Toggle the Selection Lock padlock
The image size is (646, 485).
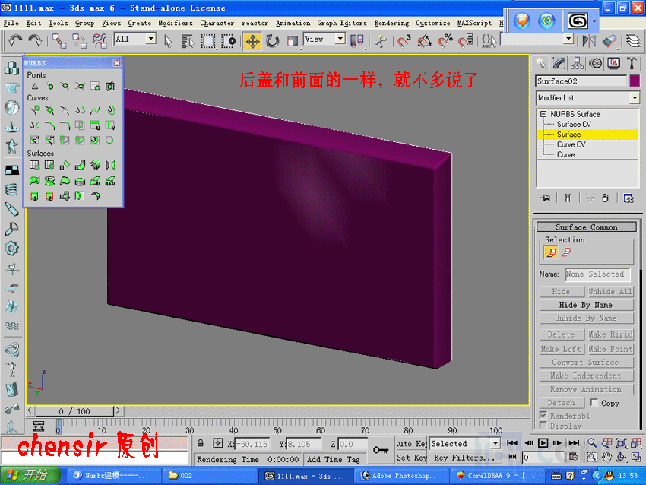[x=201, y=443]
